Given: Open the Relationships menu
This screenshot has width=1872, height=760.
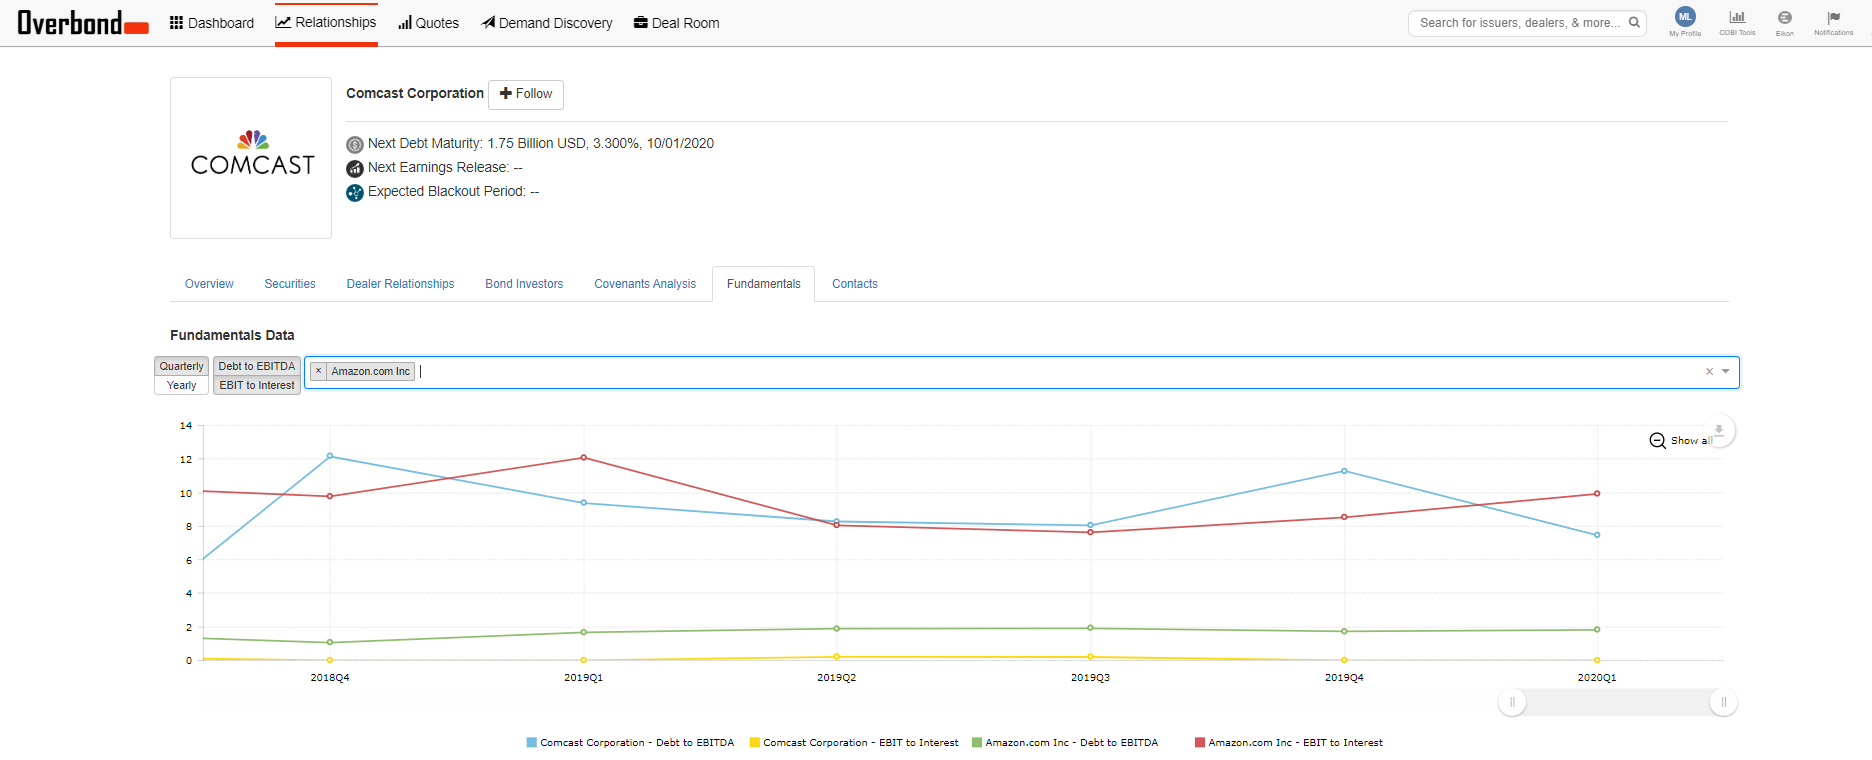Looking at the screenshot, I should [326, 22].
